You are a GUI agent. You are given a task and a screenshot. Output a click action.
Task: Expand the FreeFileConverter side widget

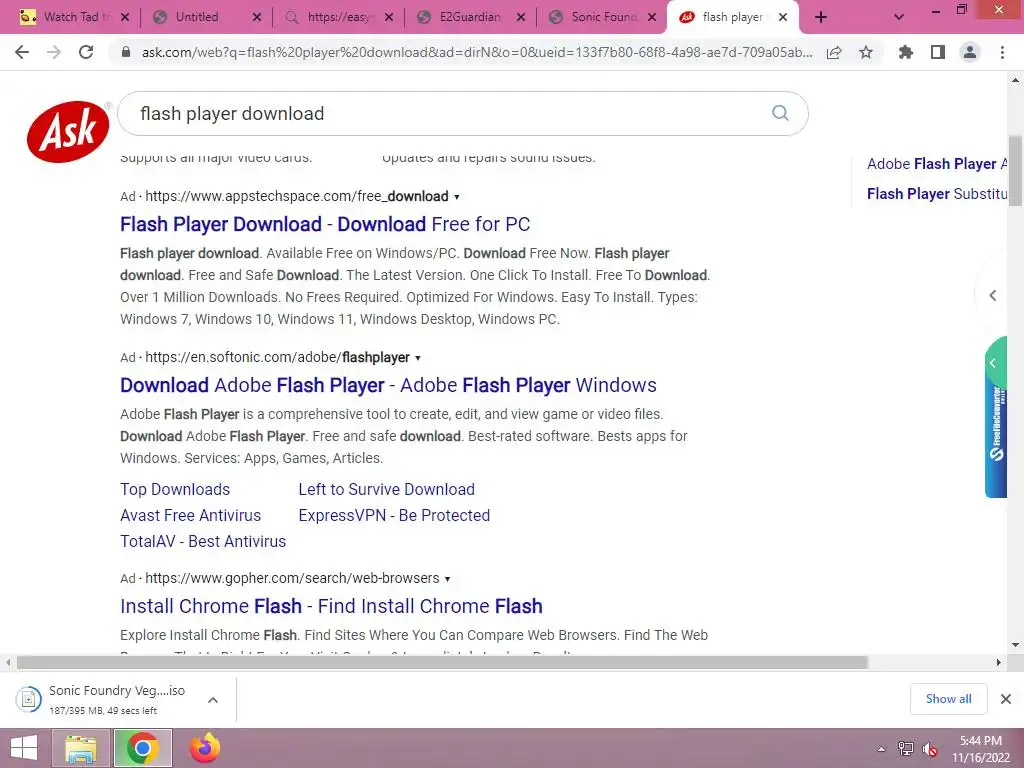pyautogui.click(x=995, y=418)
